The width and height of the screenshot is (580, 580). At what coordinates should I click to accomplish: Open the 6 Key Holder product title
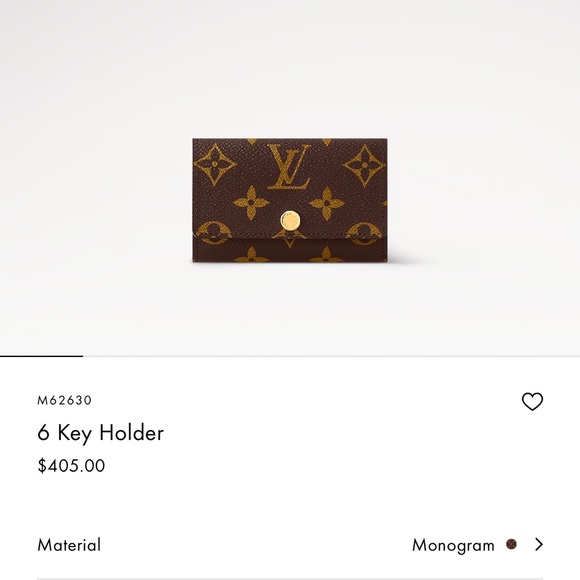coord(100,433)
